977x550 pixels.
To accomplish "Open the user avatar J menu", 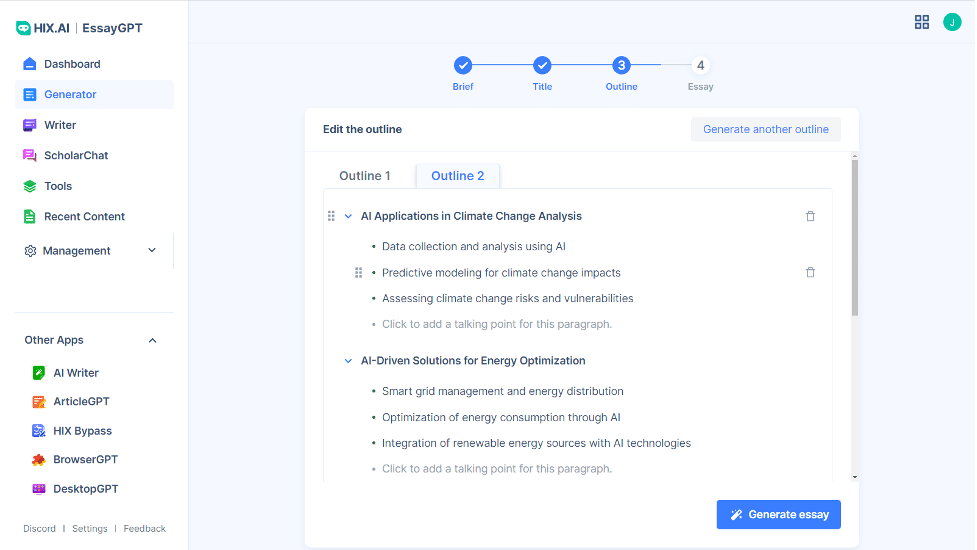I will [x=951, y=22].
